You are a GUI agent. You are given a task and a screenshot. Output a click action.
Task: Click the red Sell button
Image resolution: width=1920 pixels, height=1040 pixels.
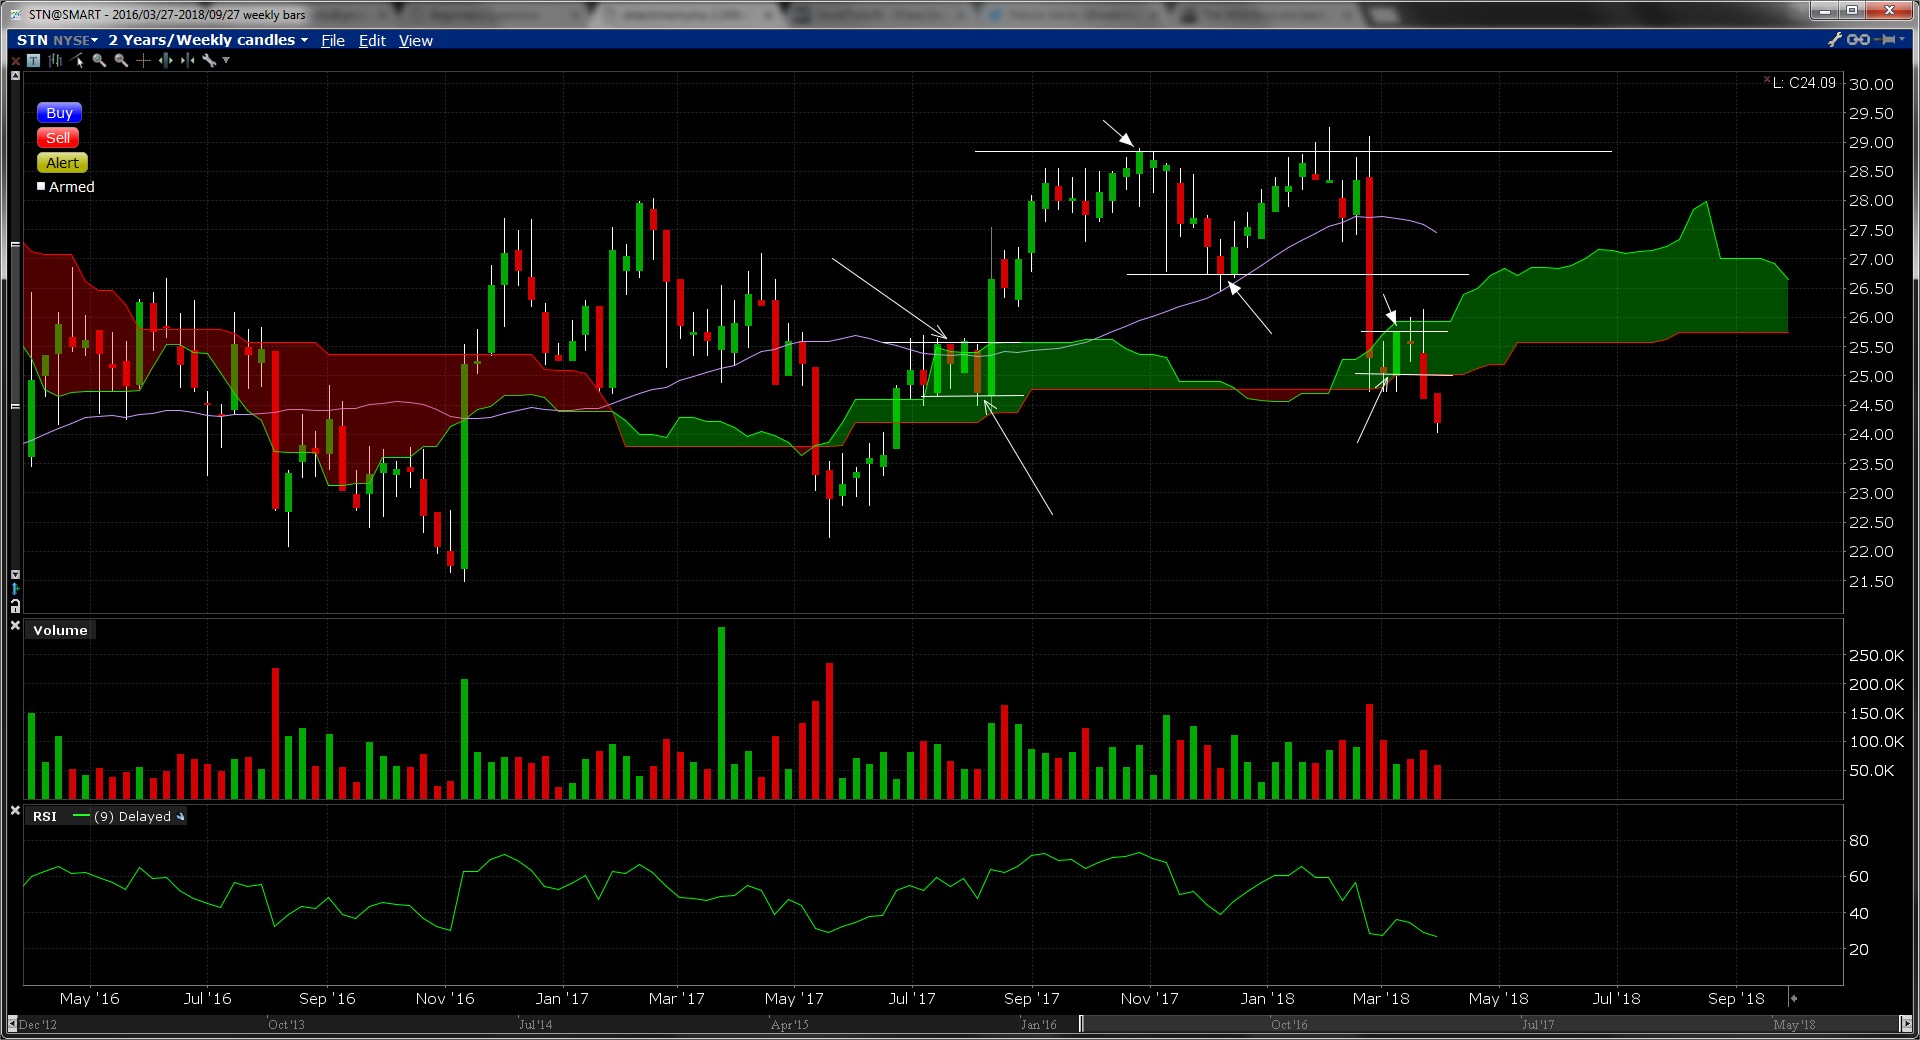click(58, 138)
